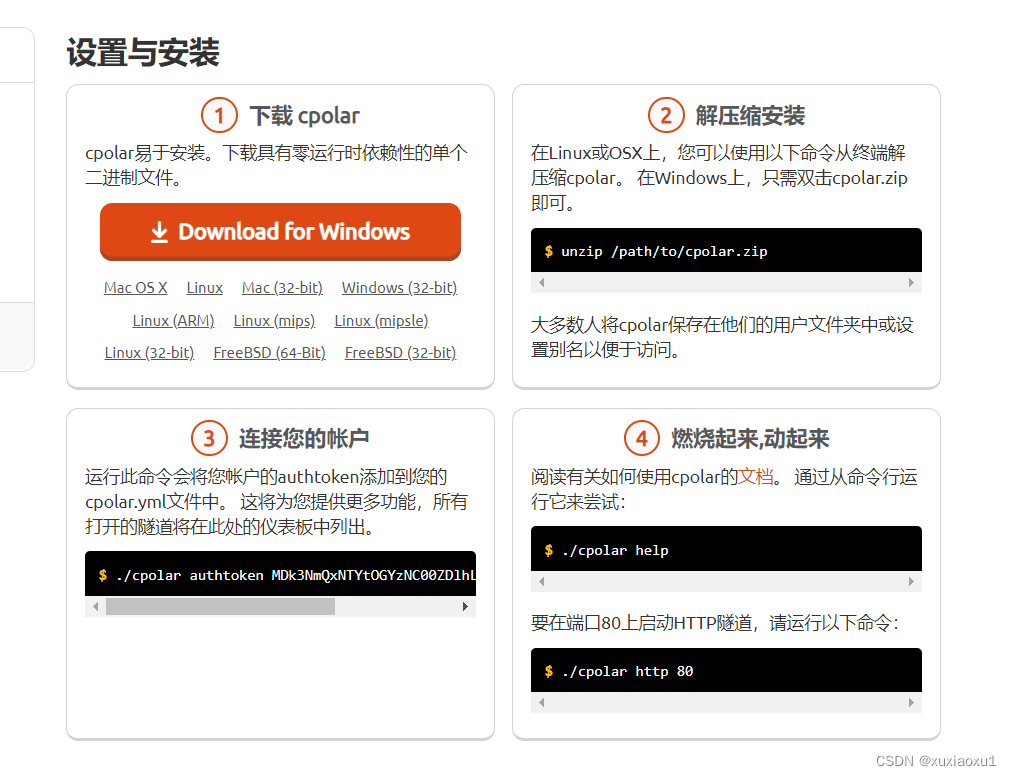Open the red 文档 documentation link
The height and width of the screenshot is (776, 1012).
[x=756, y=477]
